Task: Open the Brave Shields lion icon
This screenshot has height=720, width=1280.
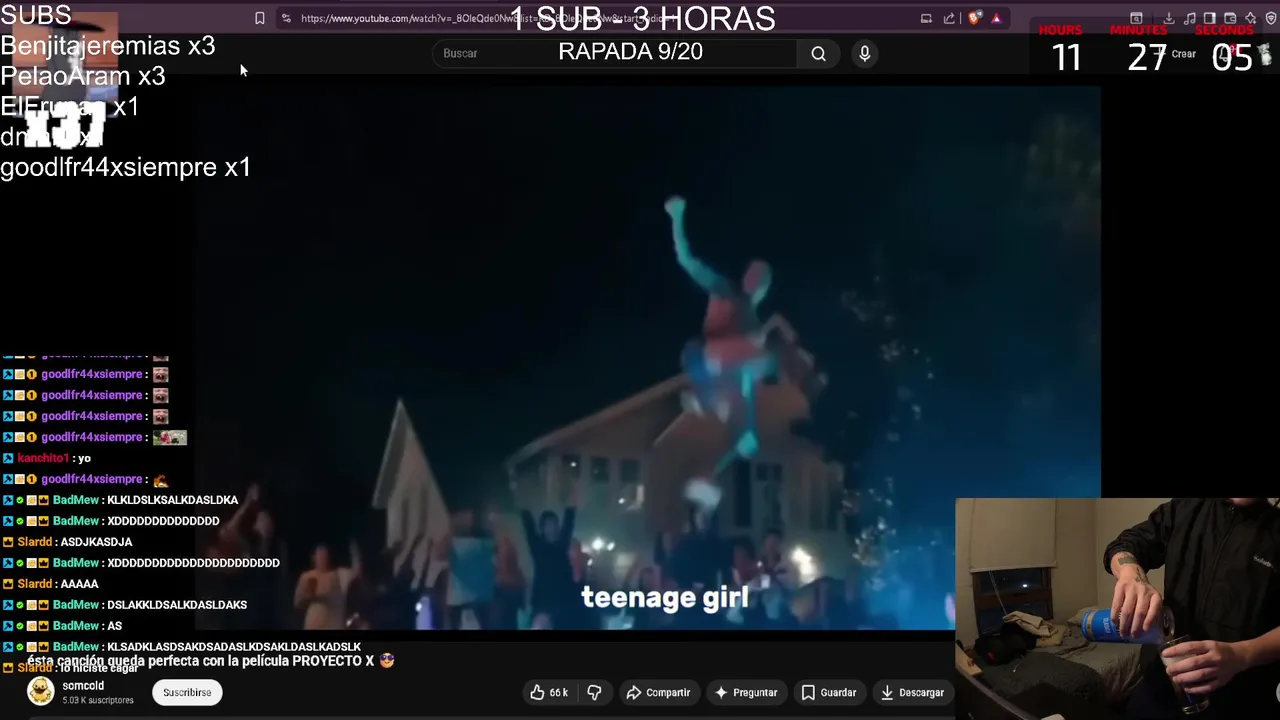Action: click(x=975, y=18)
